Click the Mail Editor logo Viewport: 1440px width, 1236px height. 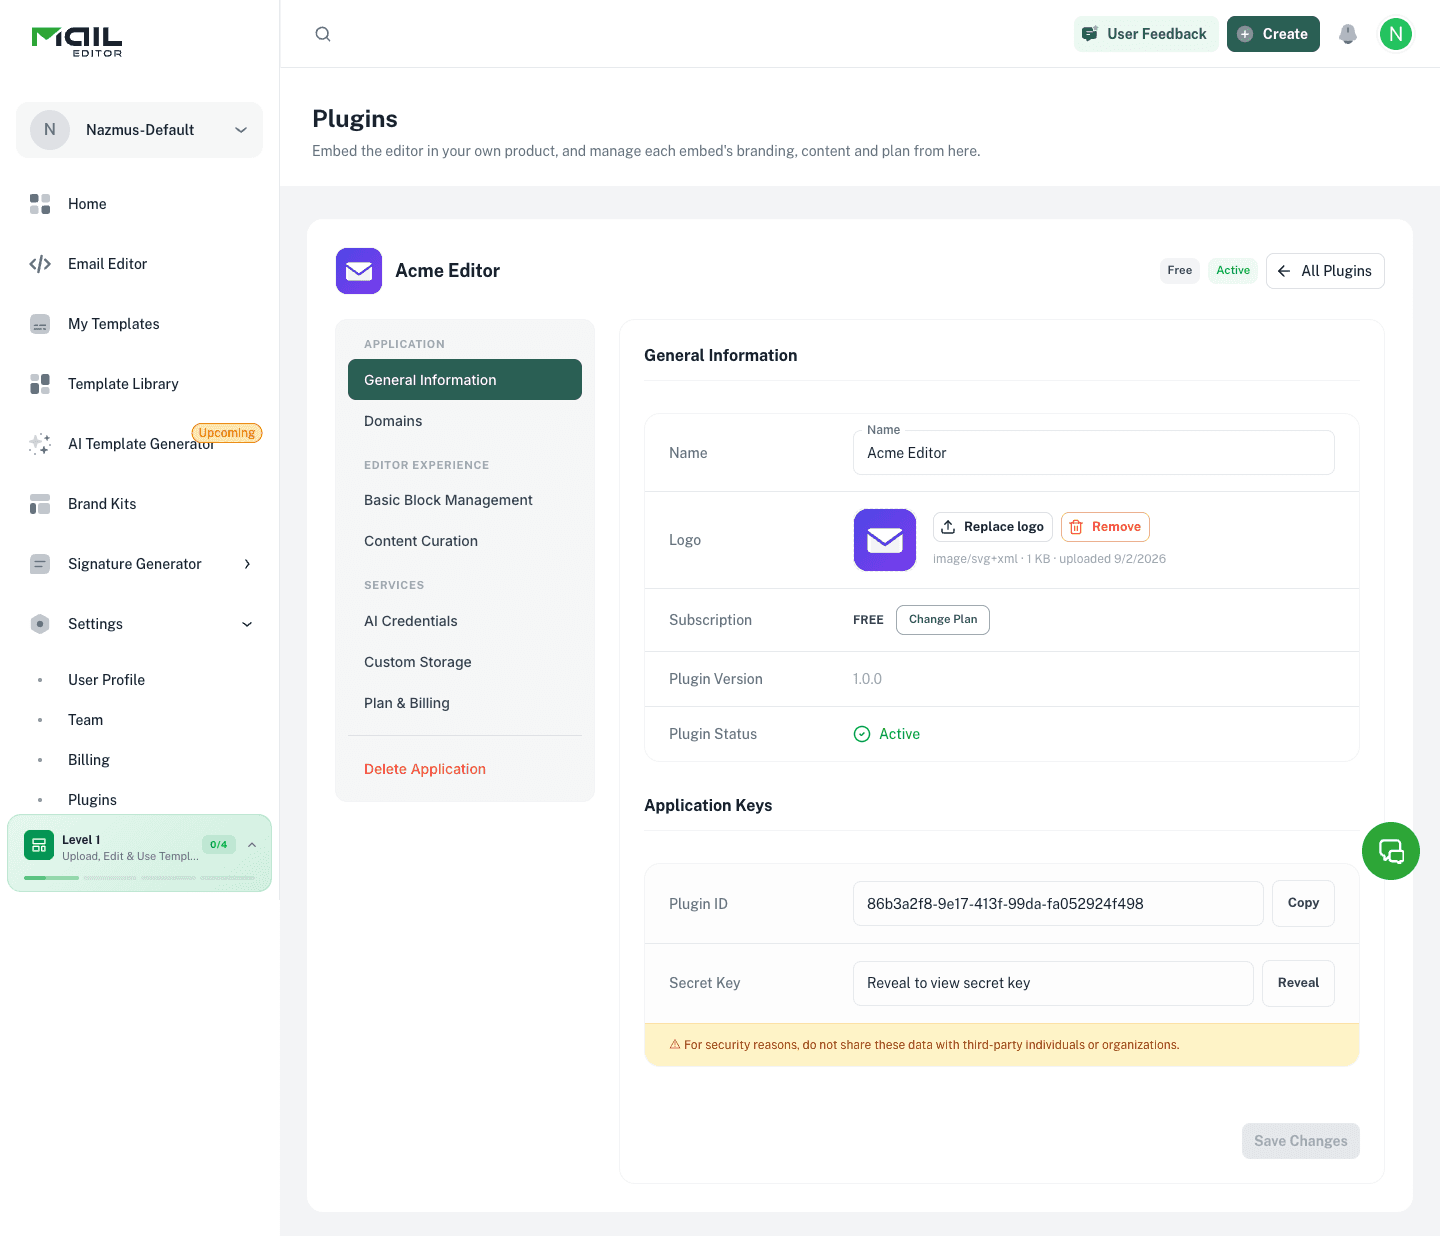point(77,41)
